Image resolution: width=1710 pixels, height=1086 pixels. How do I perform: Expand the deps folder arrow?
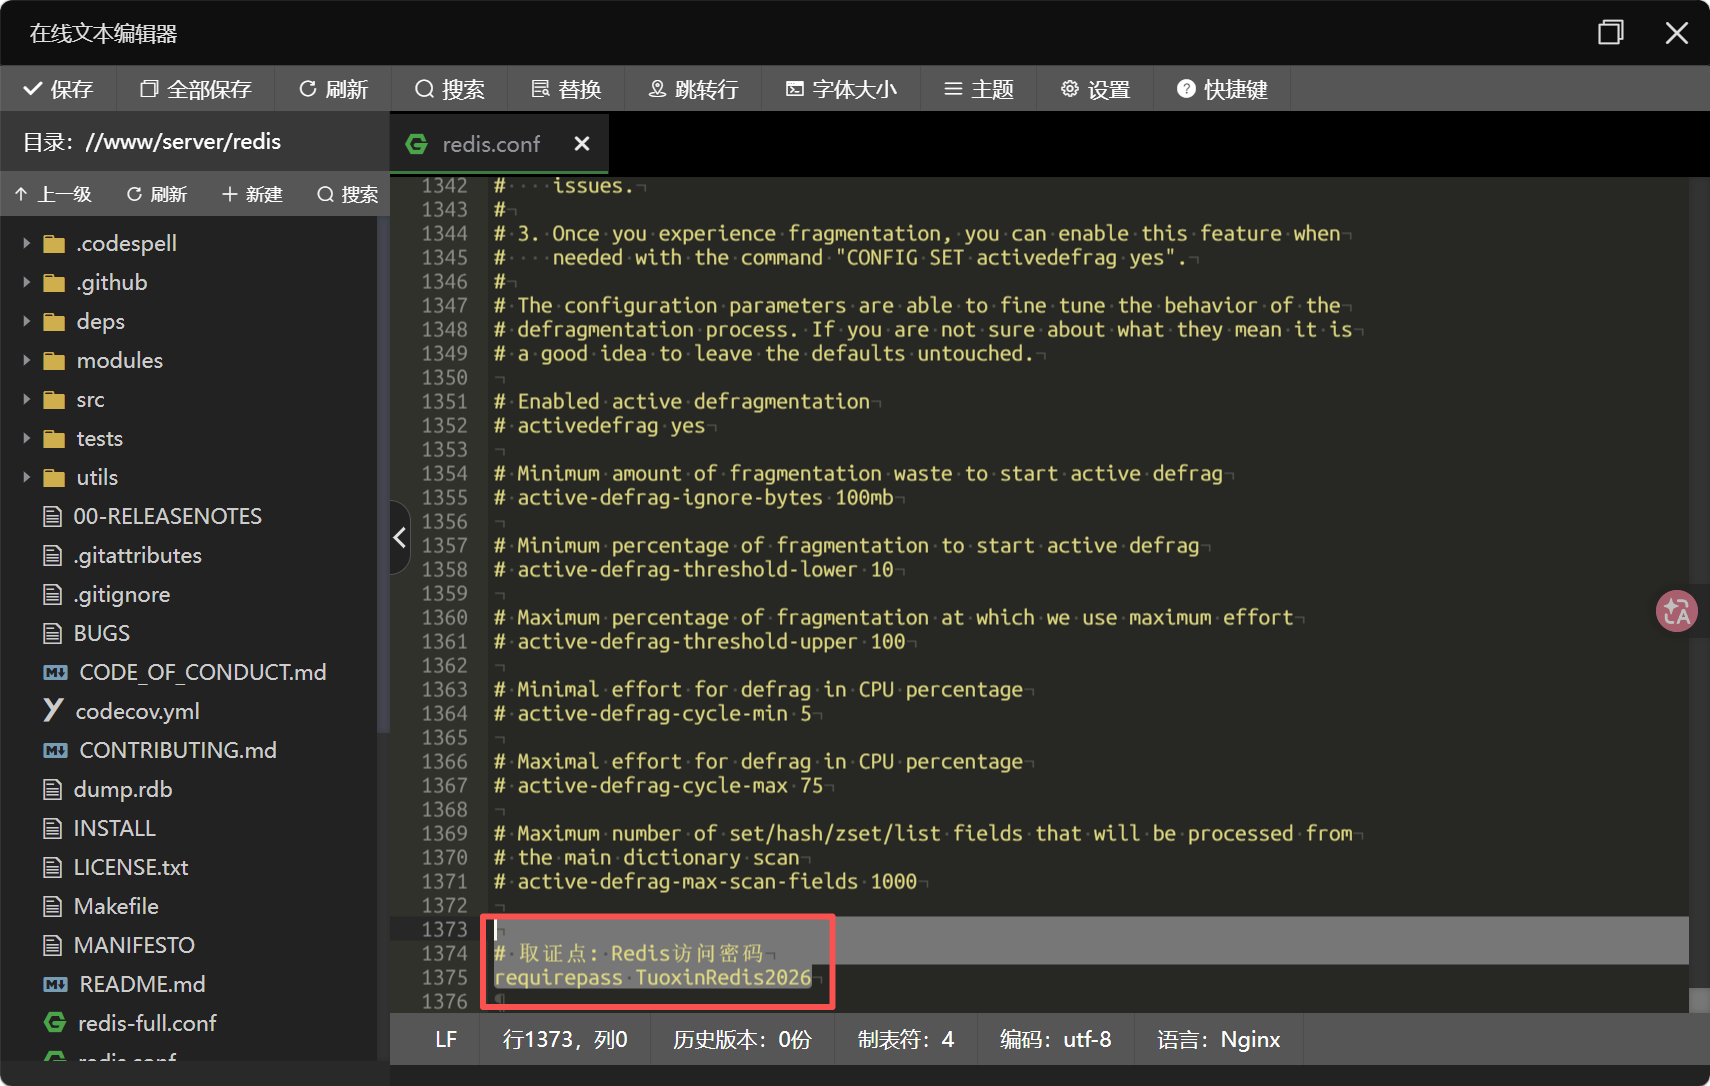point(27,321)
